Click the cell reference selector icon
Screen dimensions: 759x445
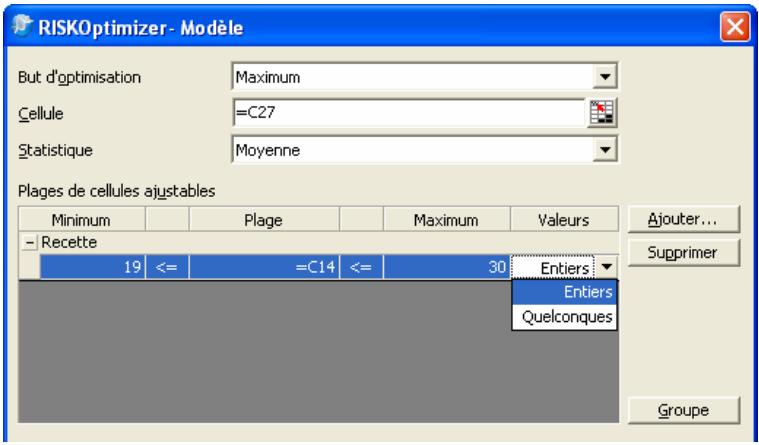[x=602, y=113]
